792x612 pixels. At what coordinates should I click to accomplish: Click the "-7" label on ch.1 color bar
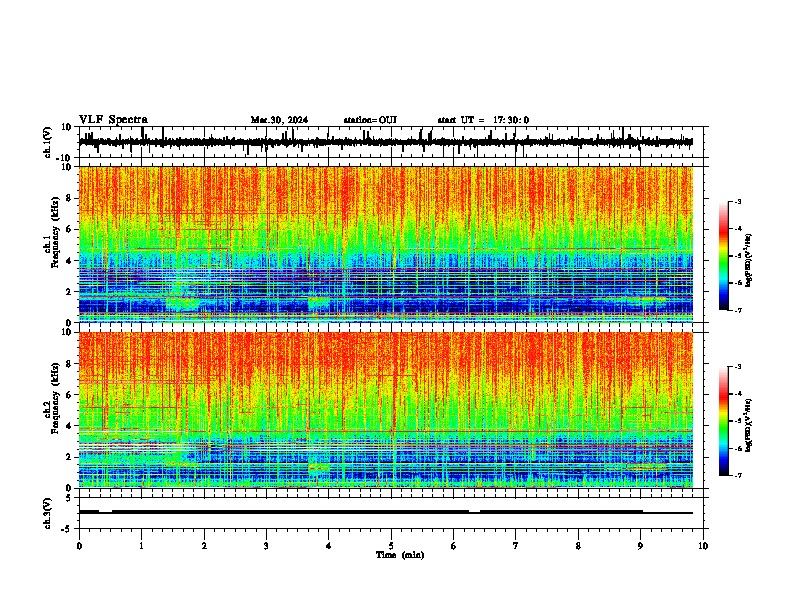tap(738, 310)
